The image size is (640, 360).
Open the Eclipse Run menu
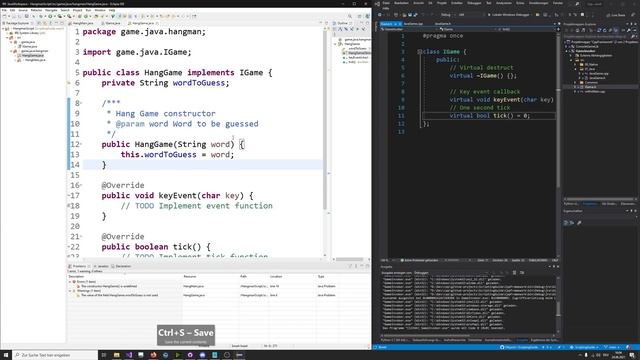88,10
